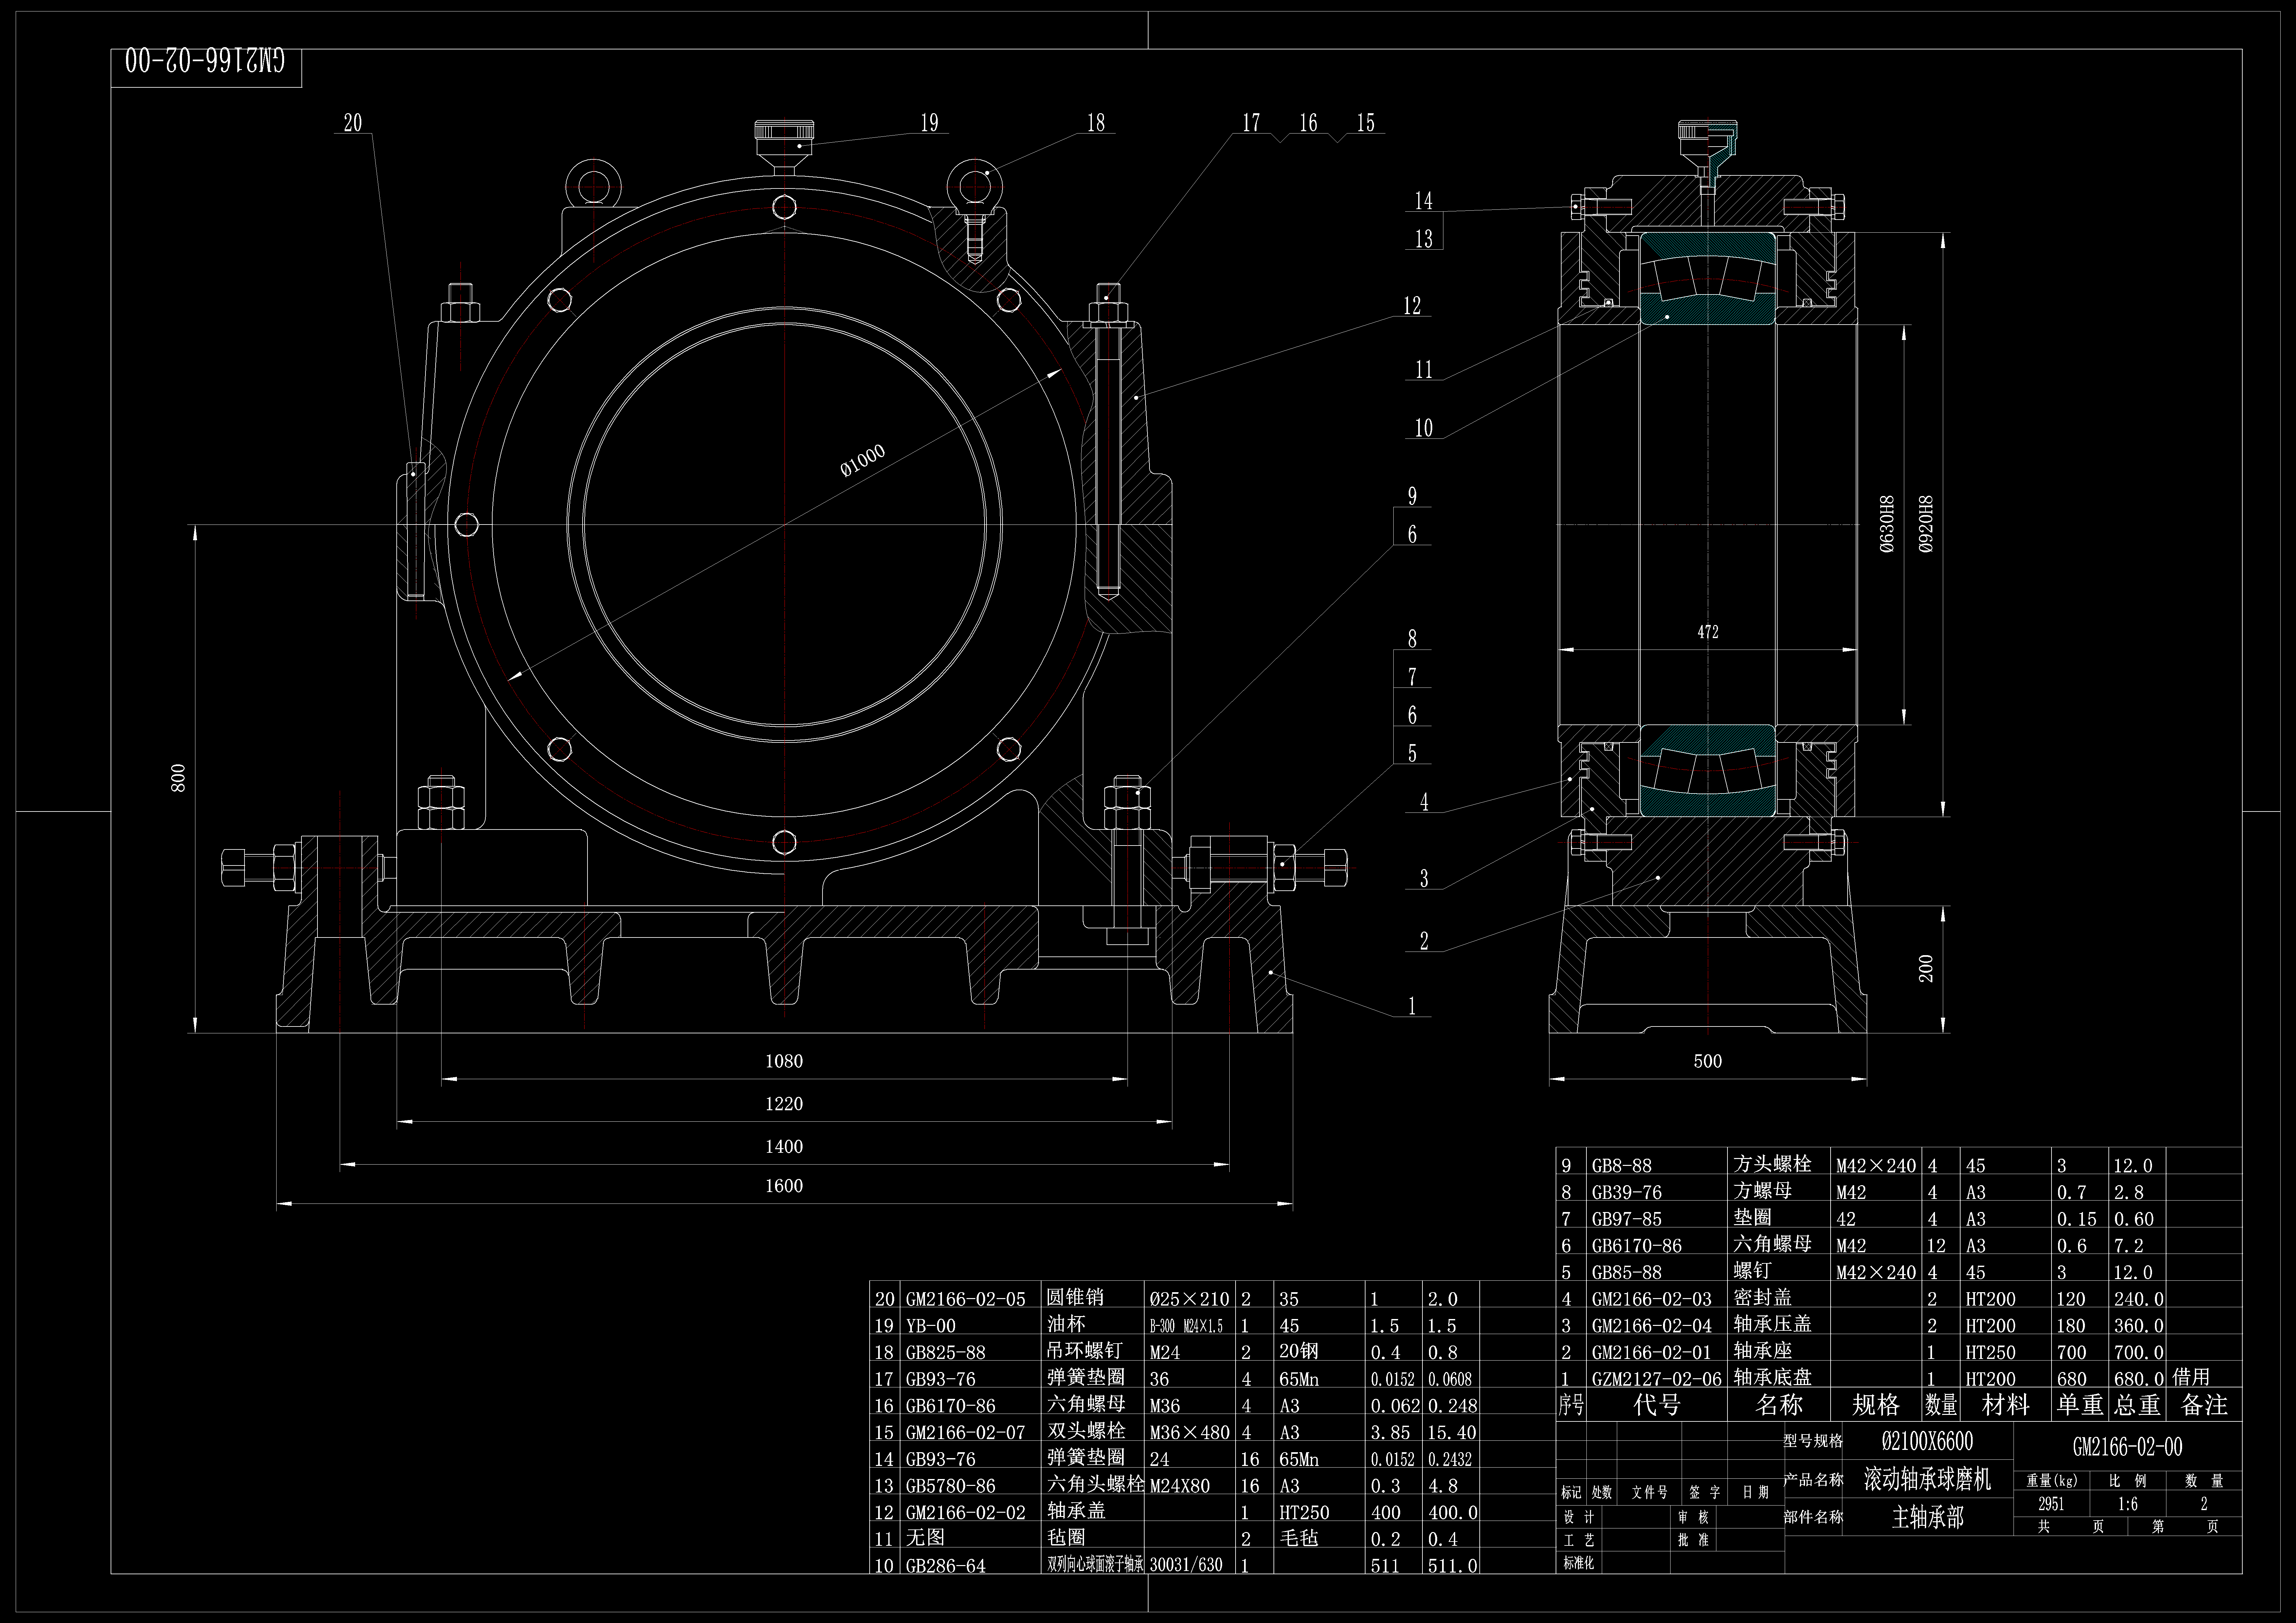Select the GM2166-02-01 part code
Viewport: 2296px width, 1623px height.
click(1652, 1352)
